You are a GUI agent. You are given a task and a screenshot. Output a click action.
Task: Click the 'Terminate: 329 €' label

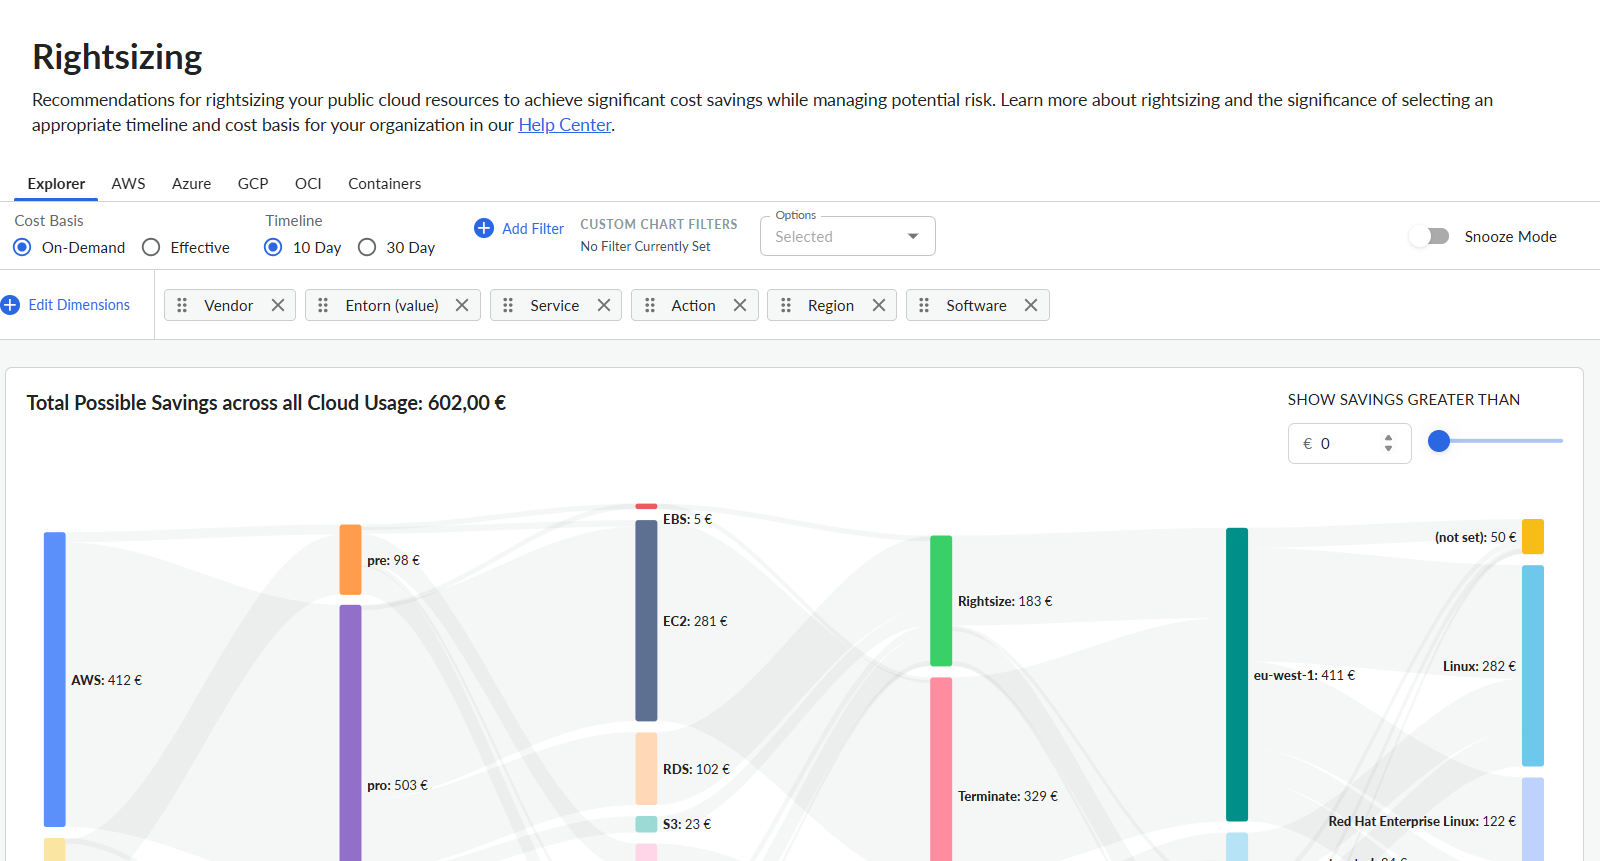pos(1008,796)
